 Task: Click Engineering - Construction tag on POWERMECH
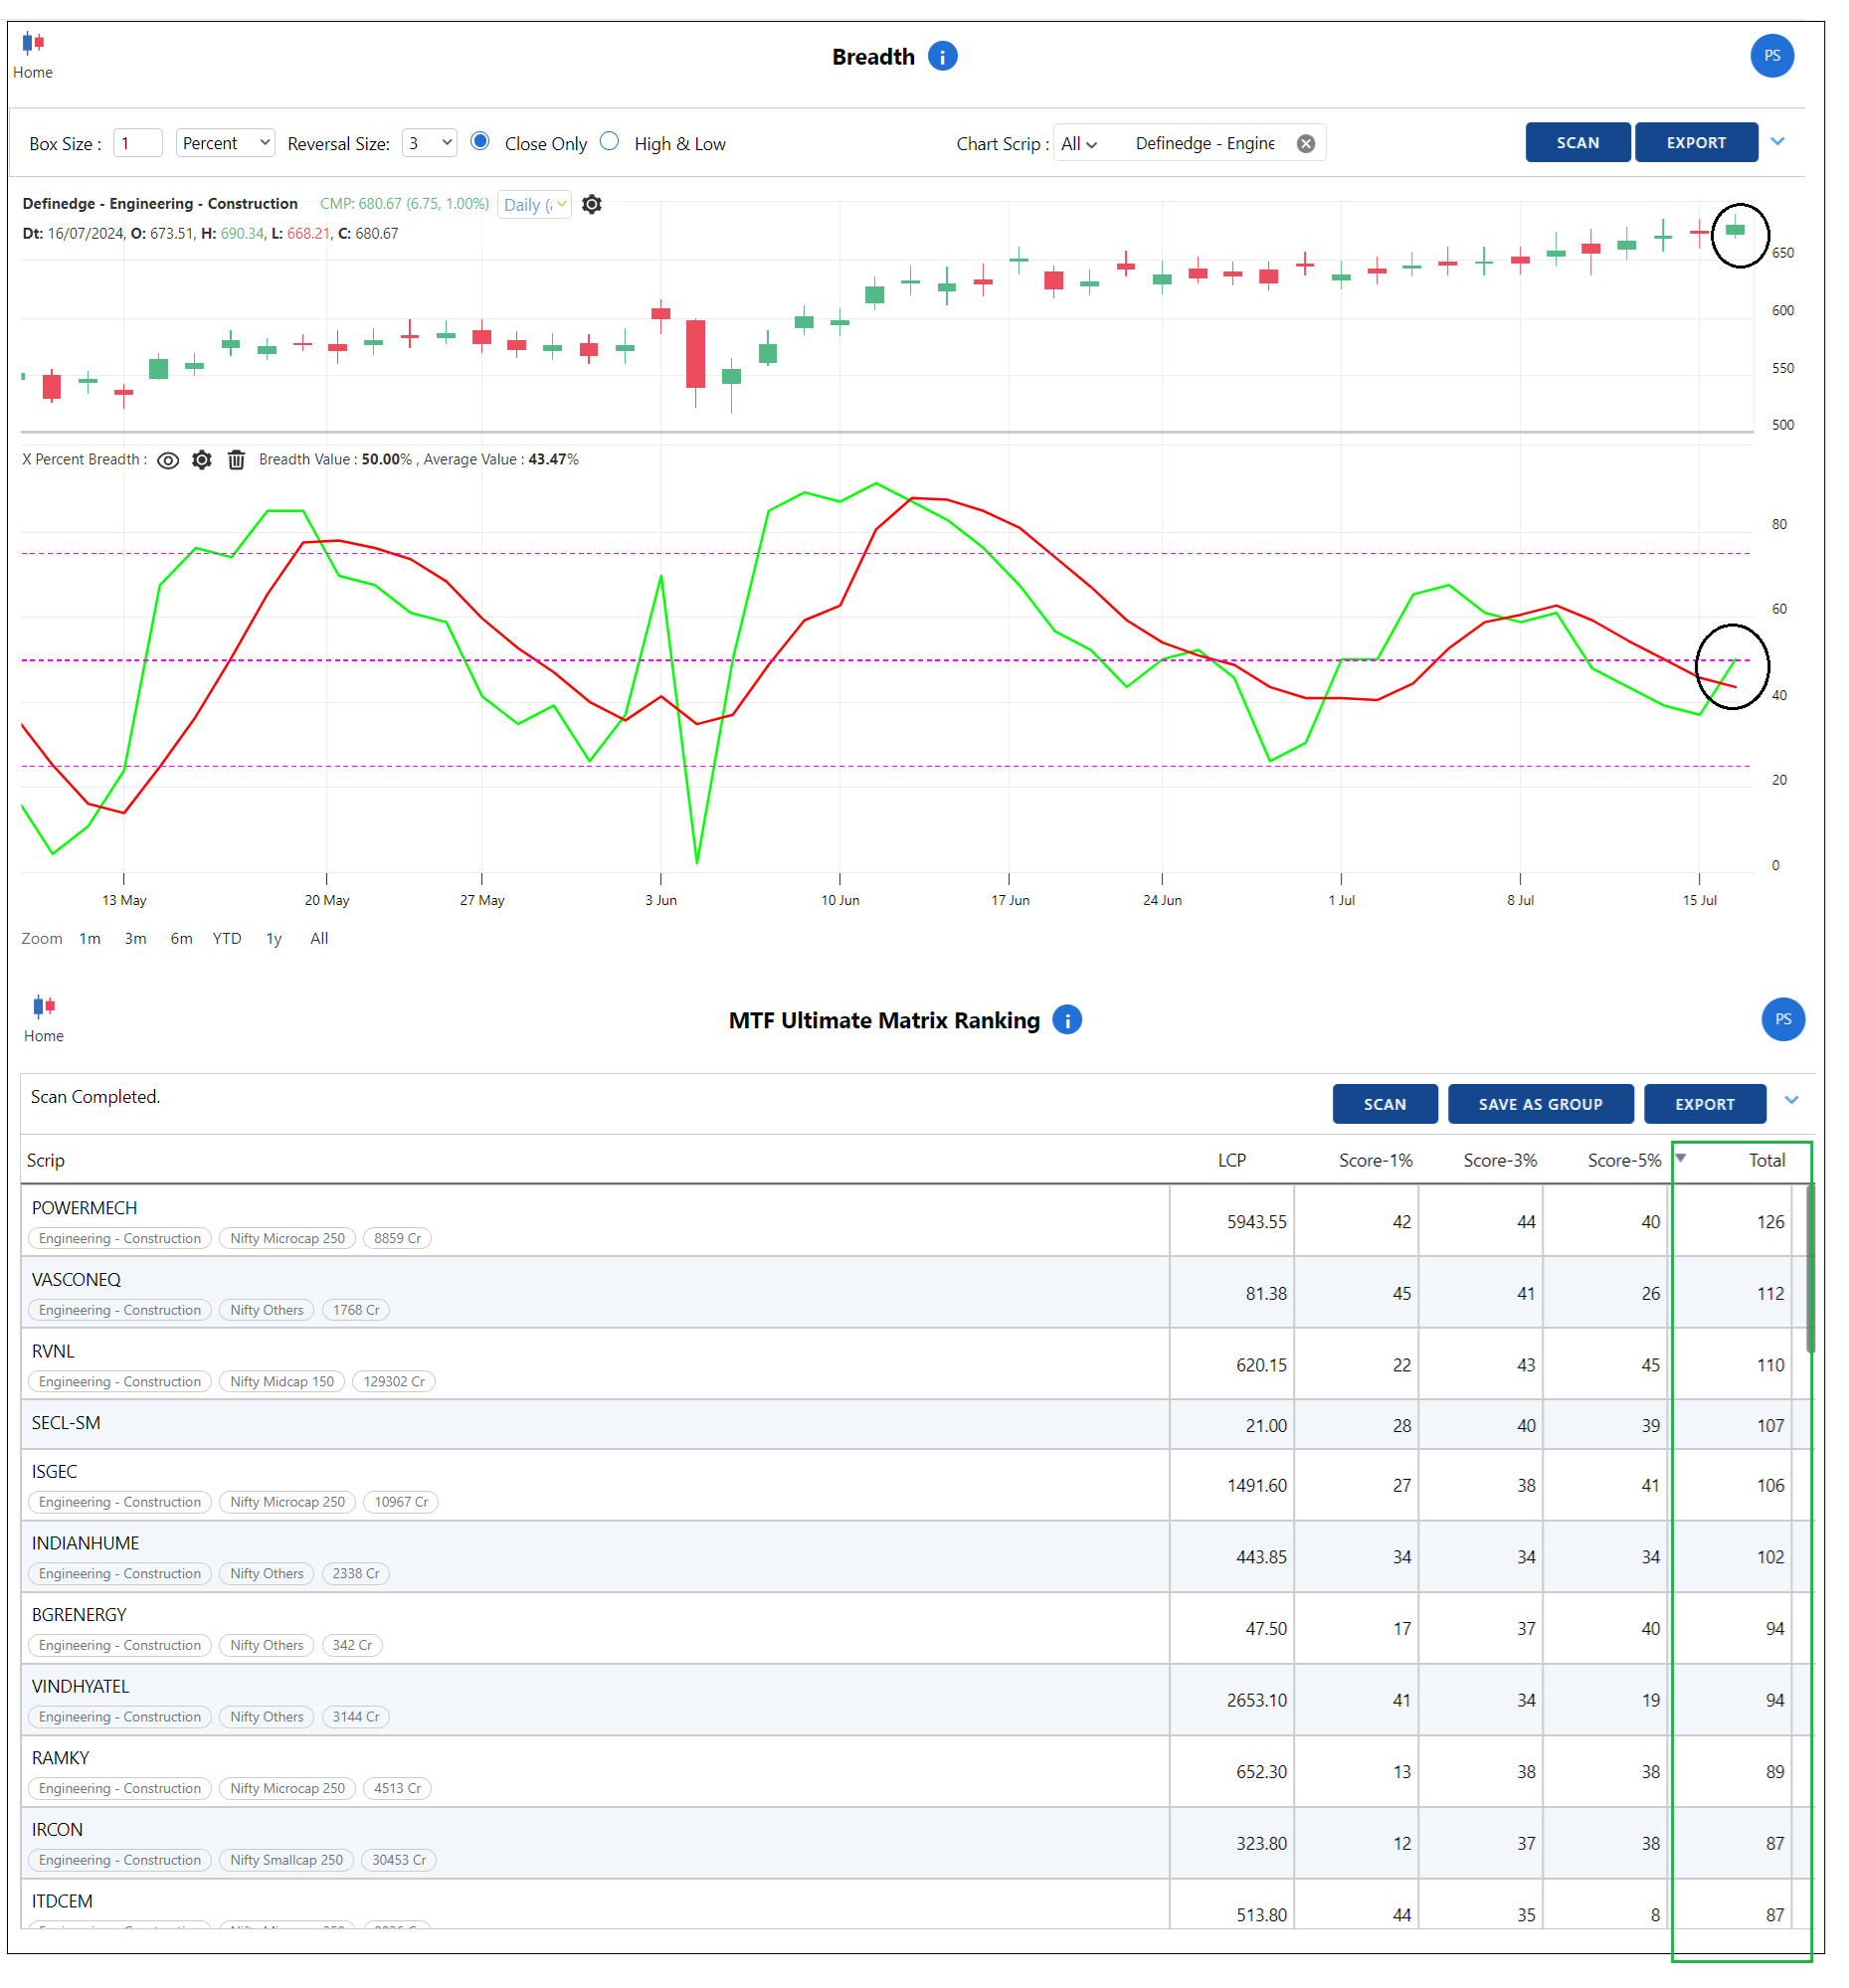click(x=120, y=1238)
